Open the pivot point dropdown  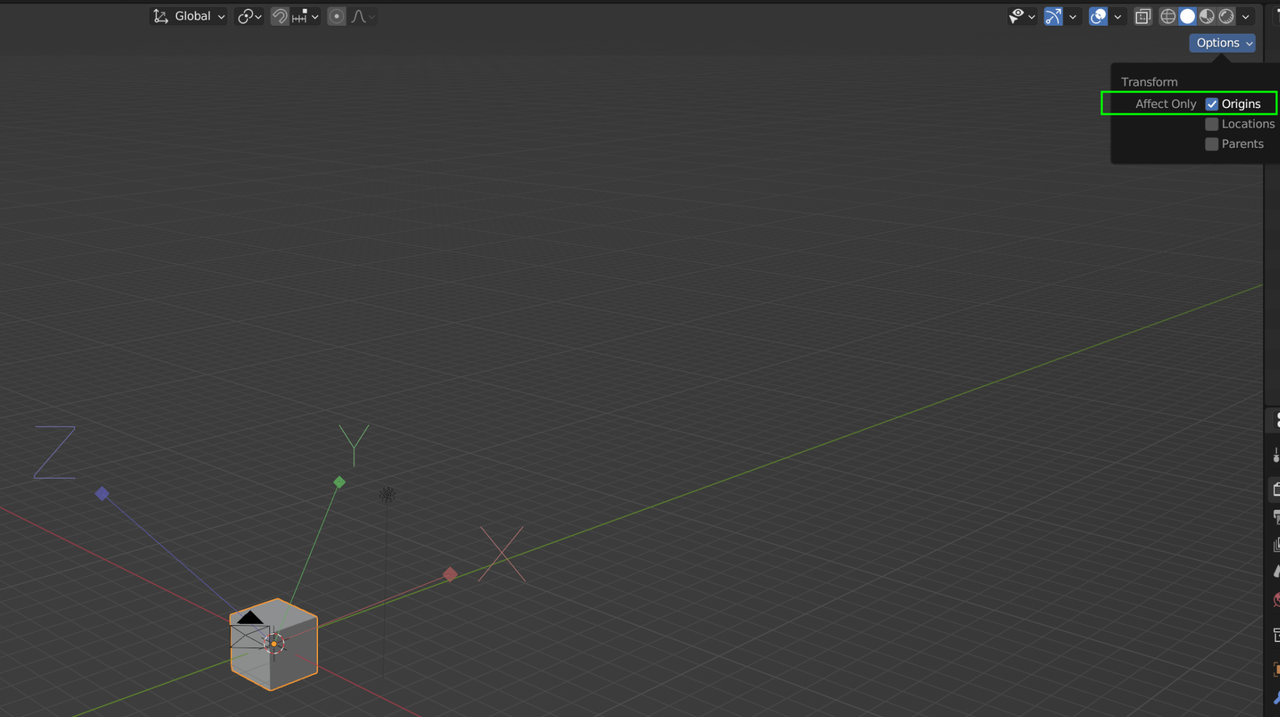click(249, 16)
